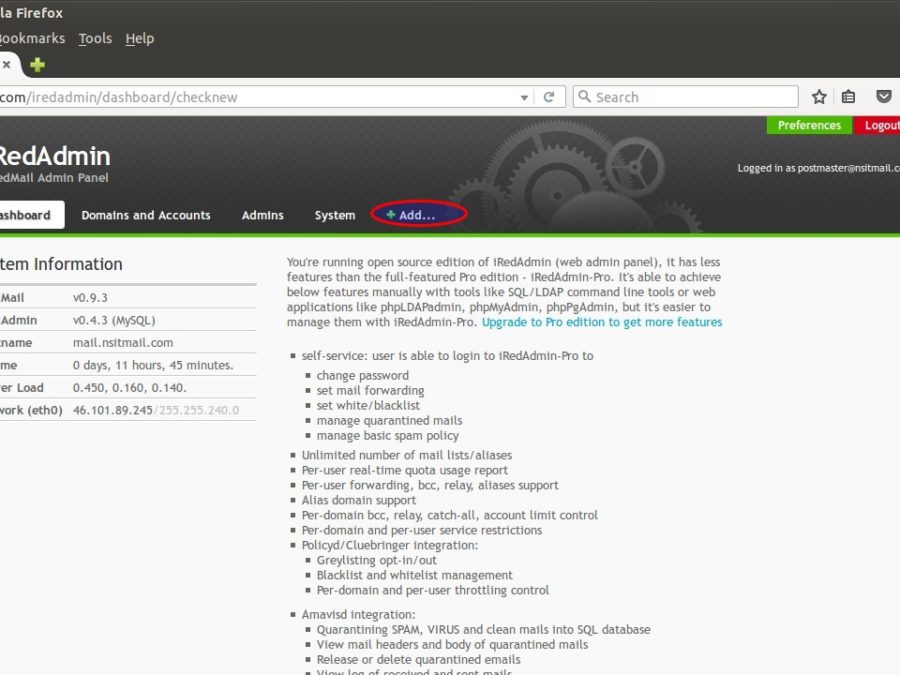
Task: Select the Dashboard tab
Action: click(26, 215)
